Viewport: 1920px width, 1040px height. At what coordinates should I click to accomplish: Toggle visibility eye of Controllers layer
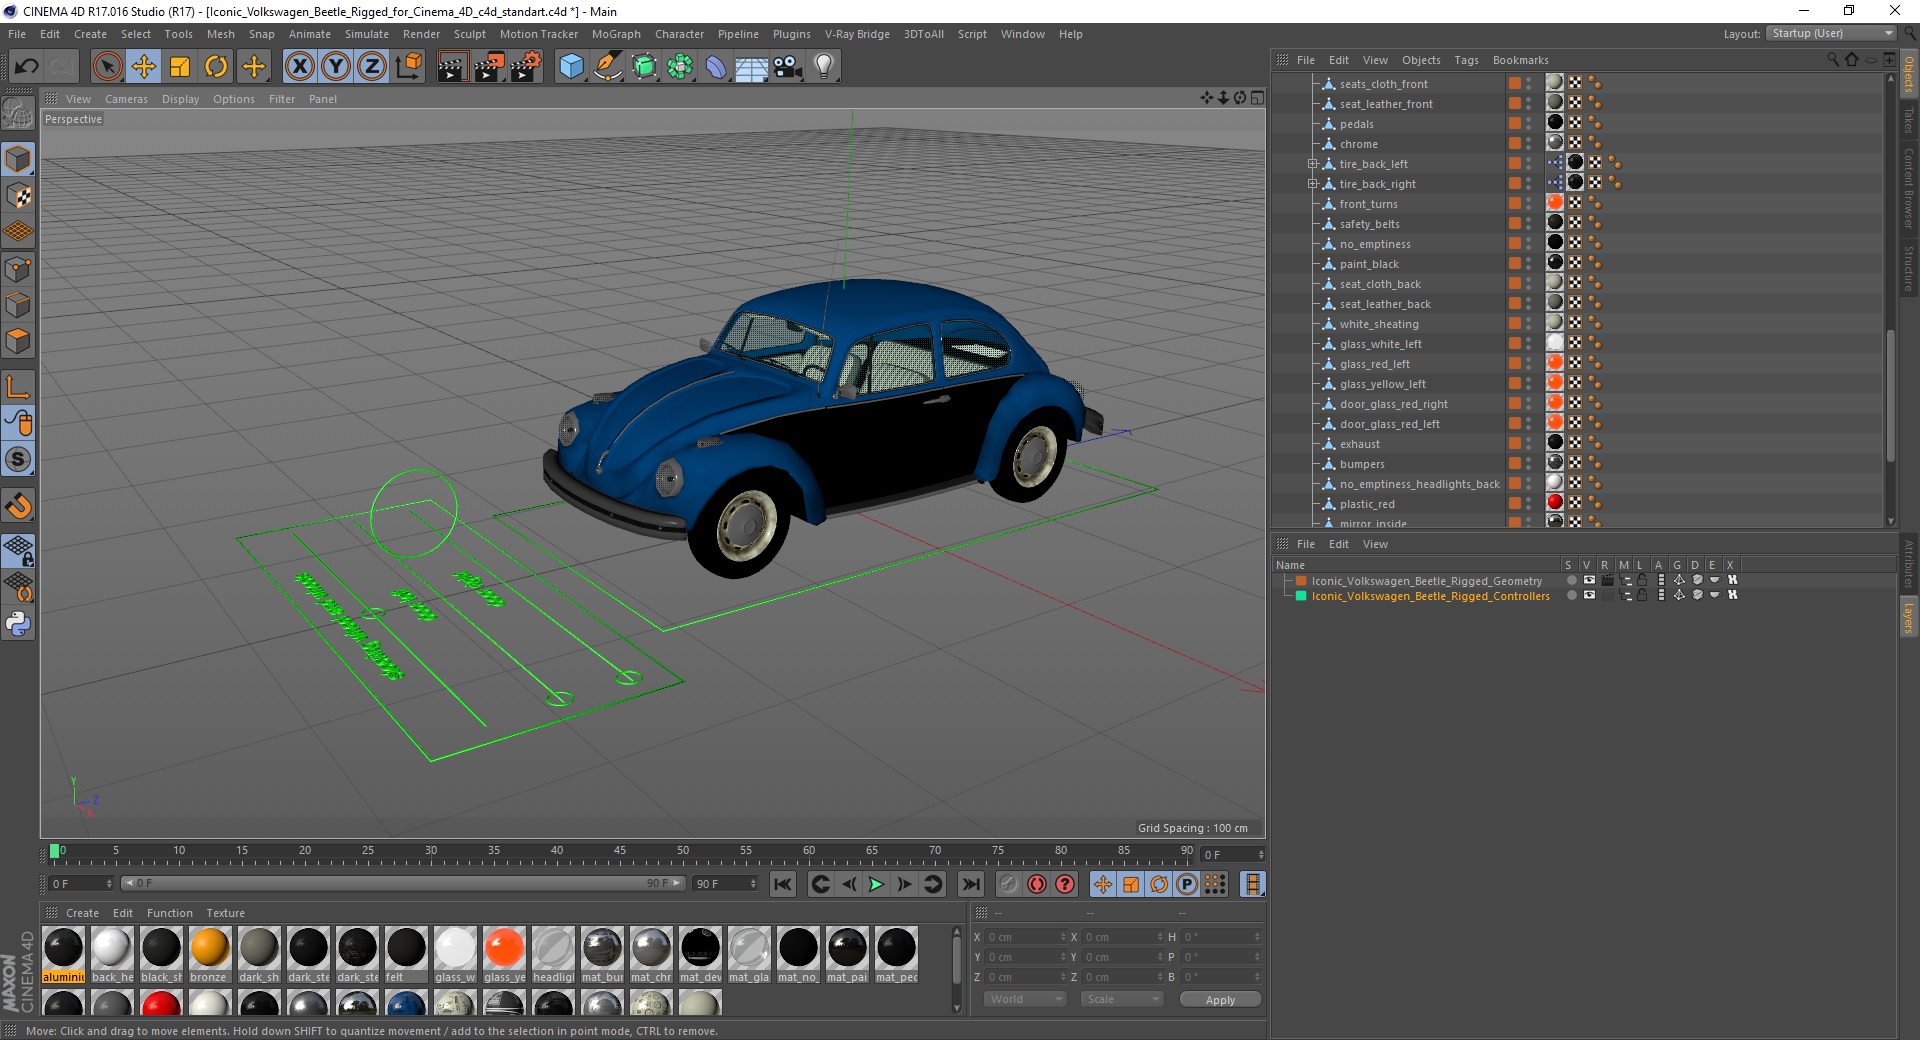[x=1589, y=595]
